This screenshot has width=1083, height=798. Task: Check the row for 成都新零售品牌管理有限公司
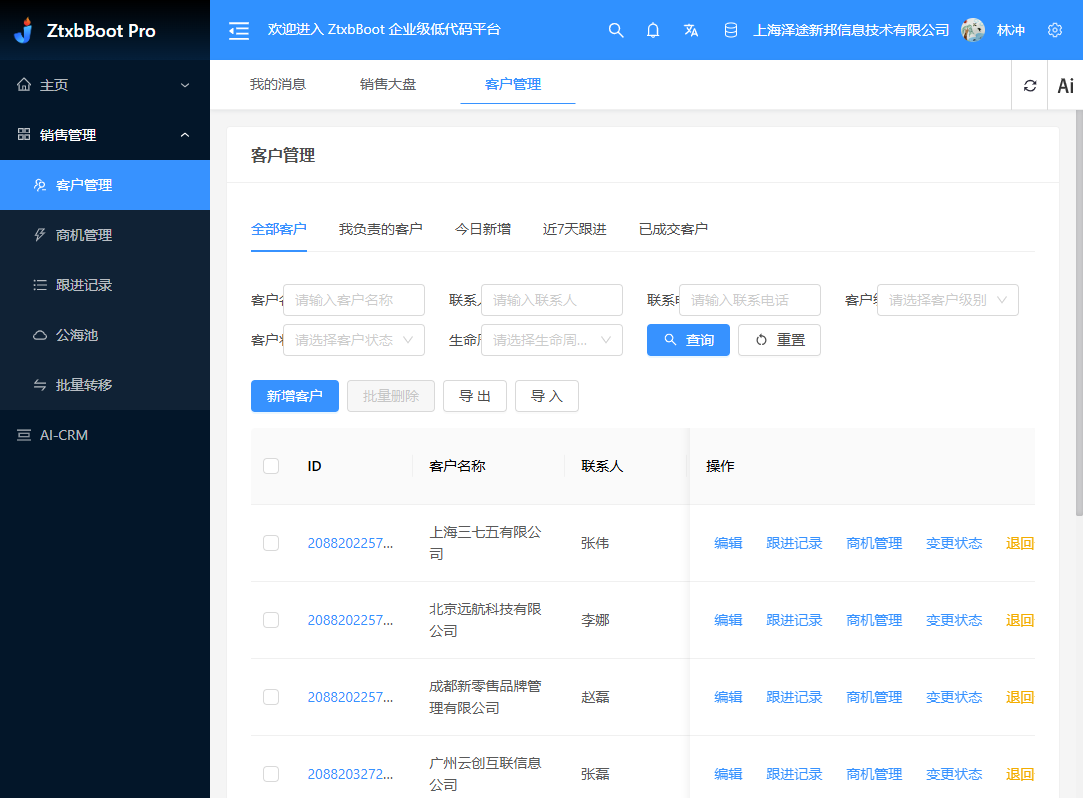pos(271,697)
